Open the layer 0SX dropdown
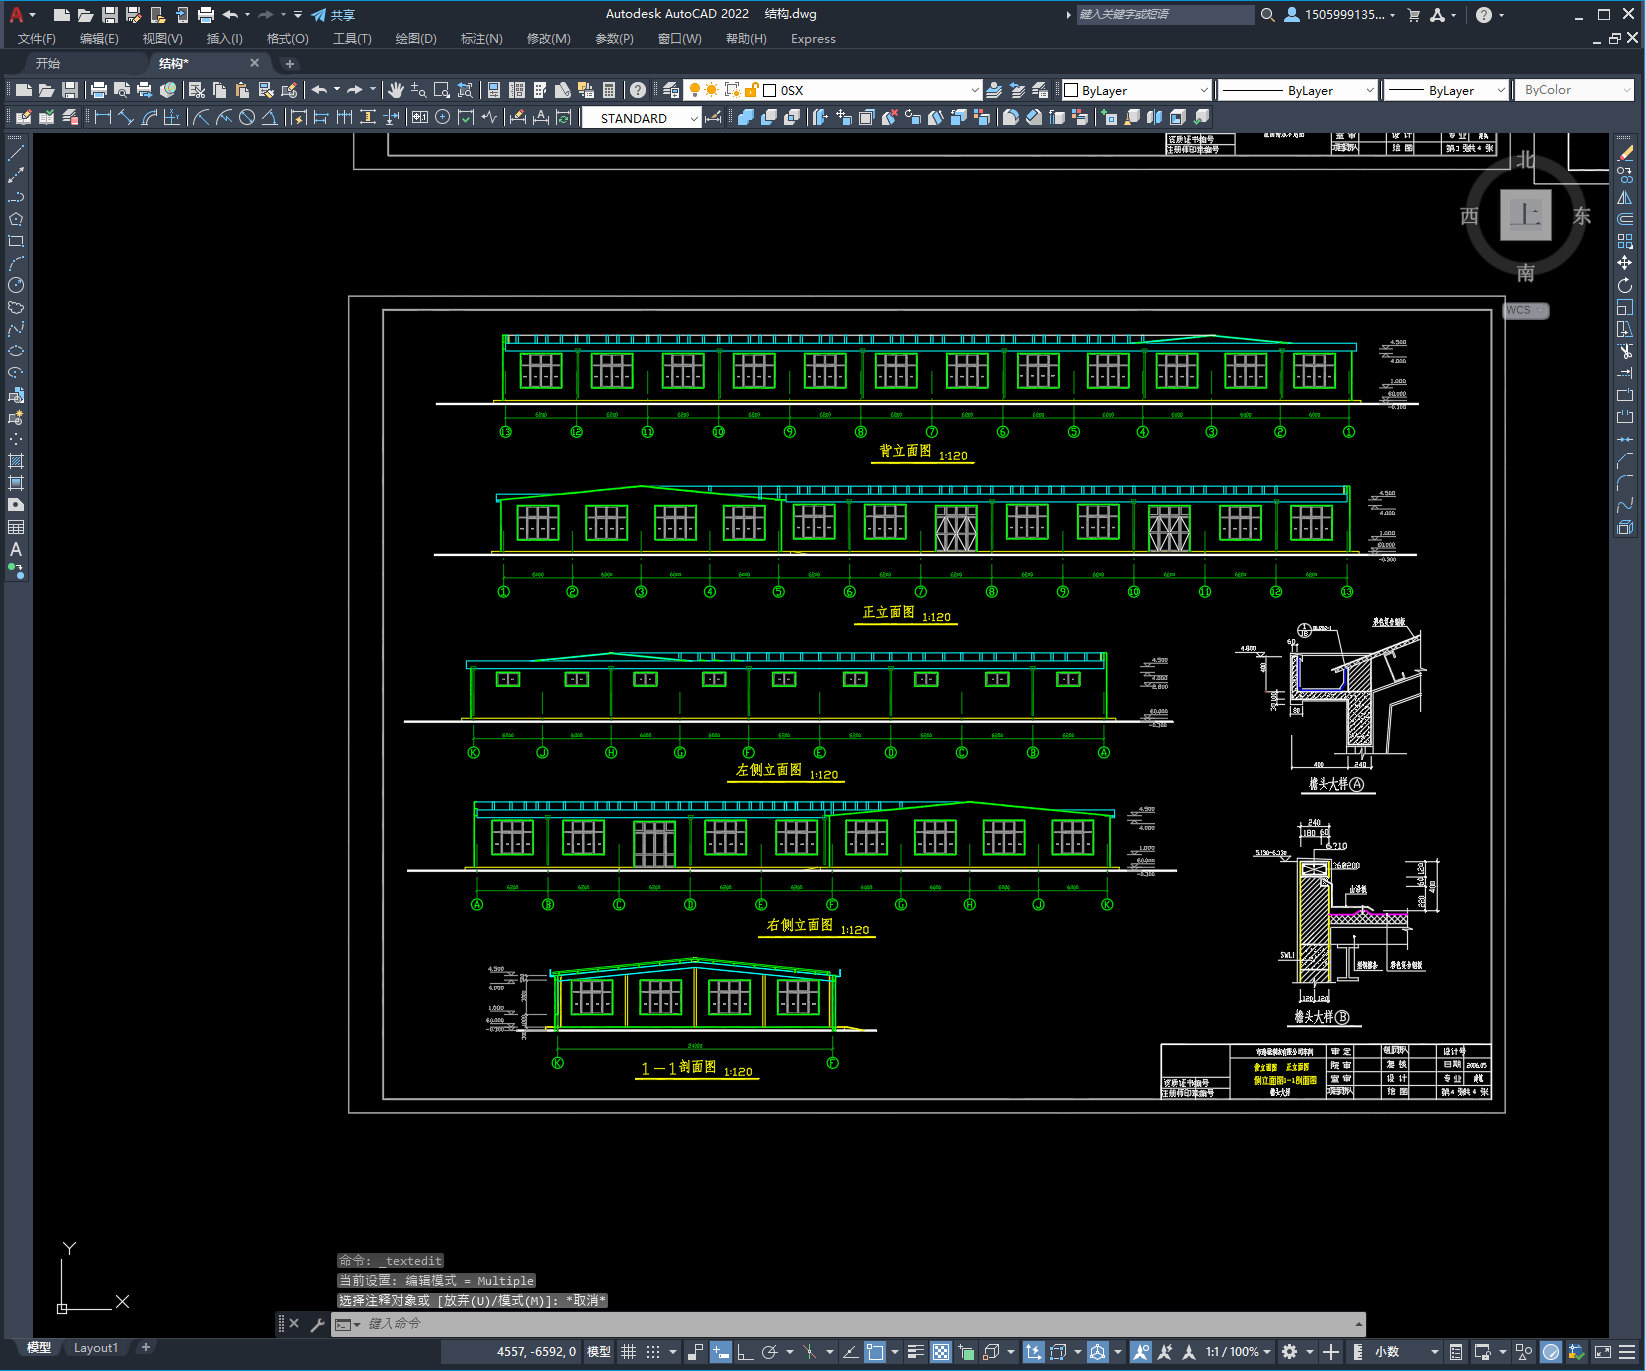Viewport: 1645px width, 1371px height. coord(975,90)
